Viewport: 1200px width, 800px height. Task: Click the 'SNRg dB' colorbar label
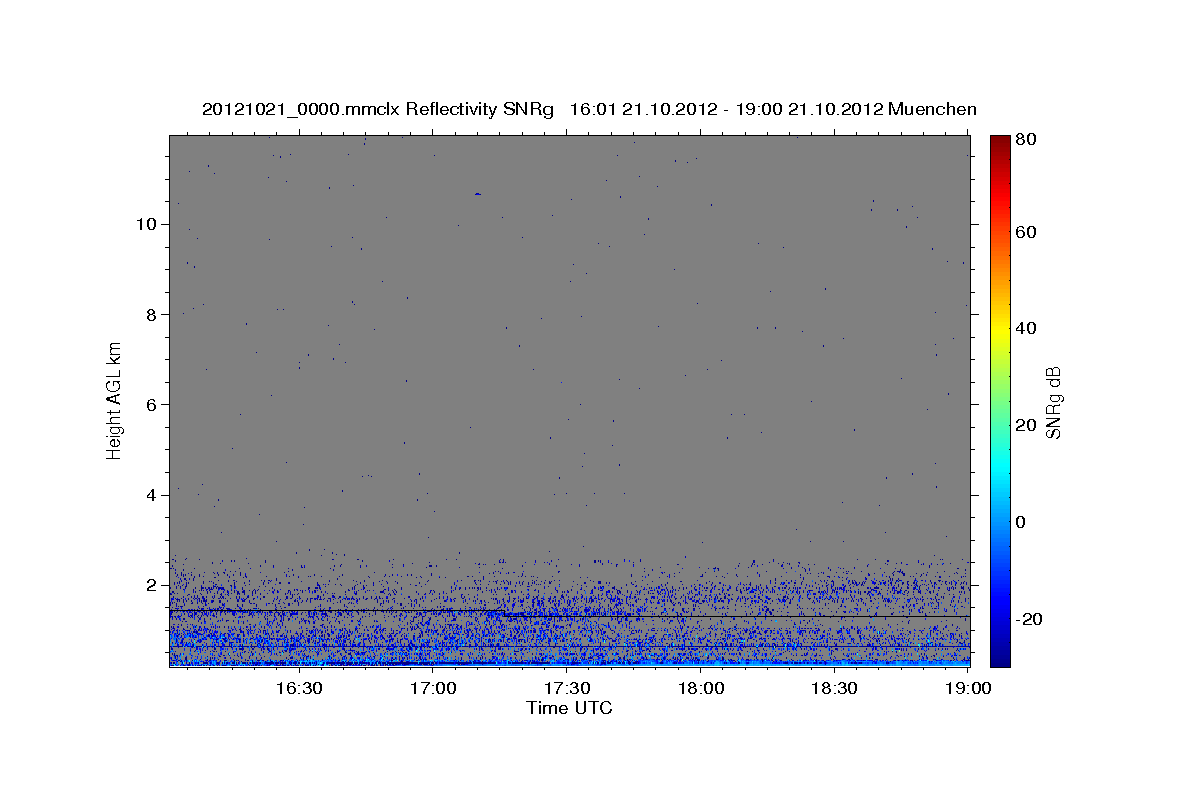(x=1054, y=402)
